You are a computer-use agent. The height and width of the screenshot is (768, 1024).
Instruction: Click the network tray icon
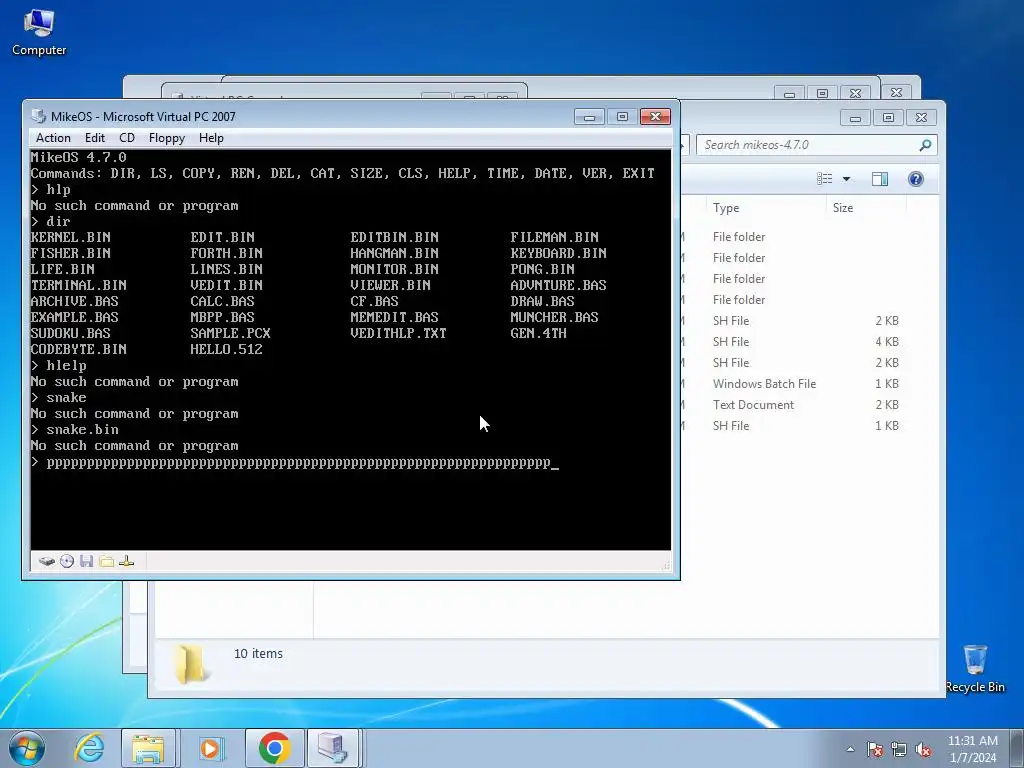(x=899, y=749)
